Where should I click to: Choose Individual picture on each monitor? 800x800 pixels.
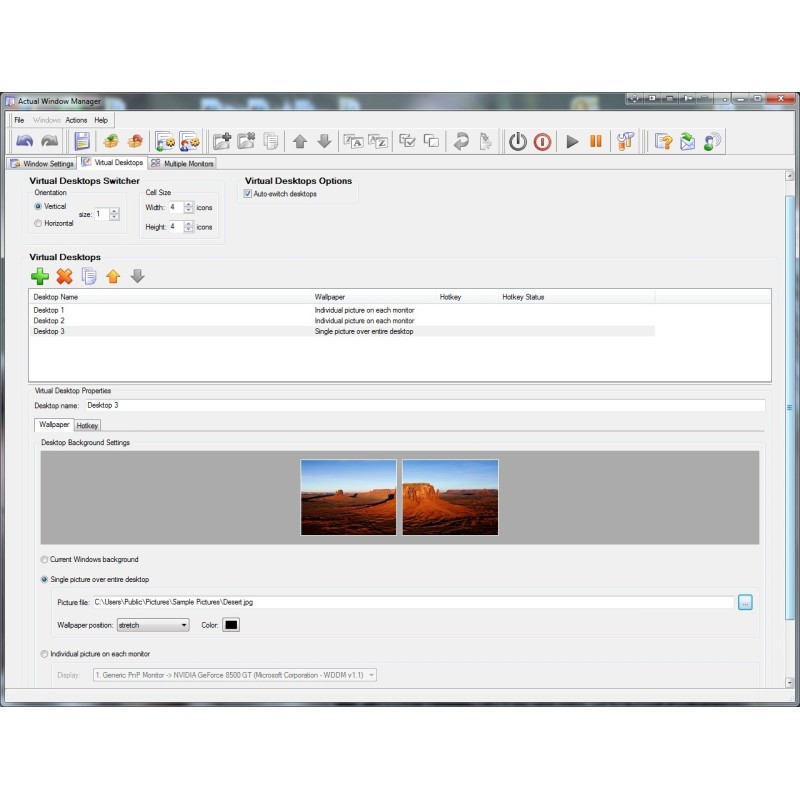(x=44, y=654)
